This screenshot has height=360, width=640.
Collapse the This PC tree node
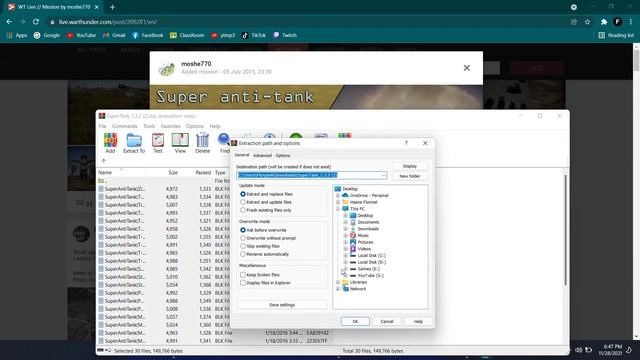coord(338,209)
